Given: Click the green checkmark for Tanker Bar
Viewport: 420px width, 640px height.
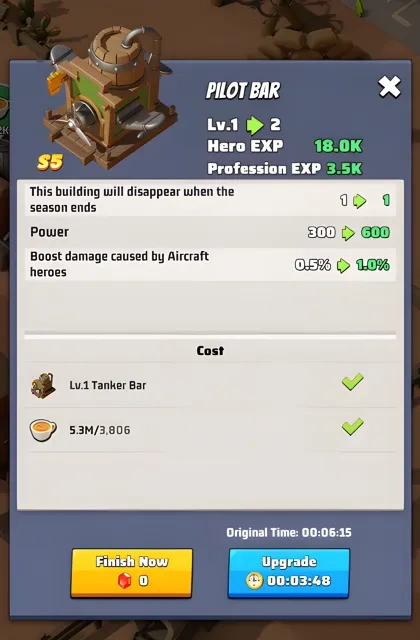Looking at the screenshot, I should click(x=353, y=382).
